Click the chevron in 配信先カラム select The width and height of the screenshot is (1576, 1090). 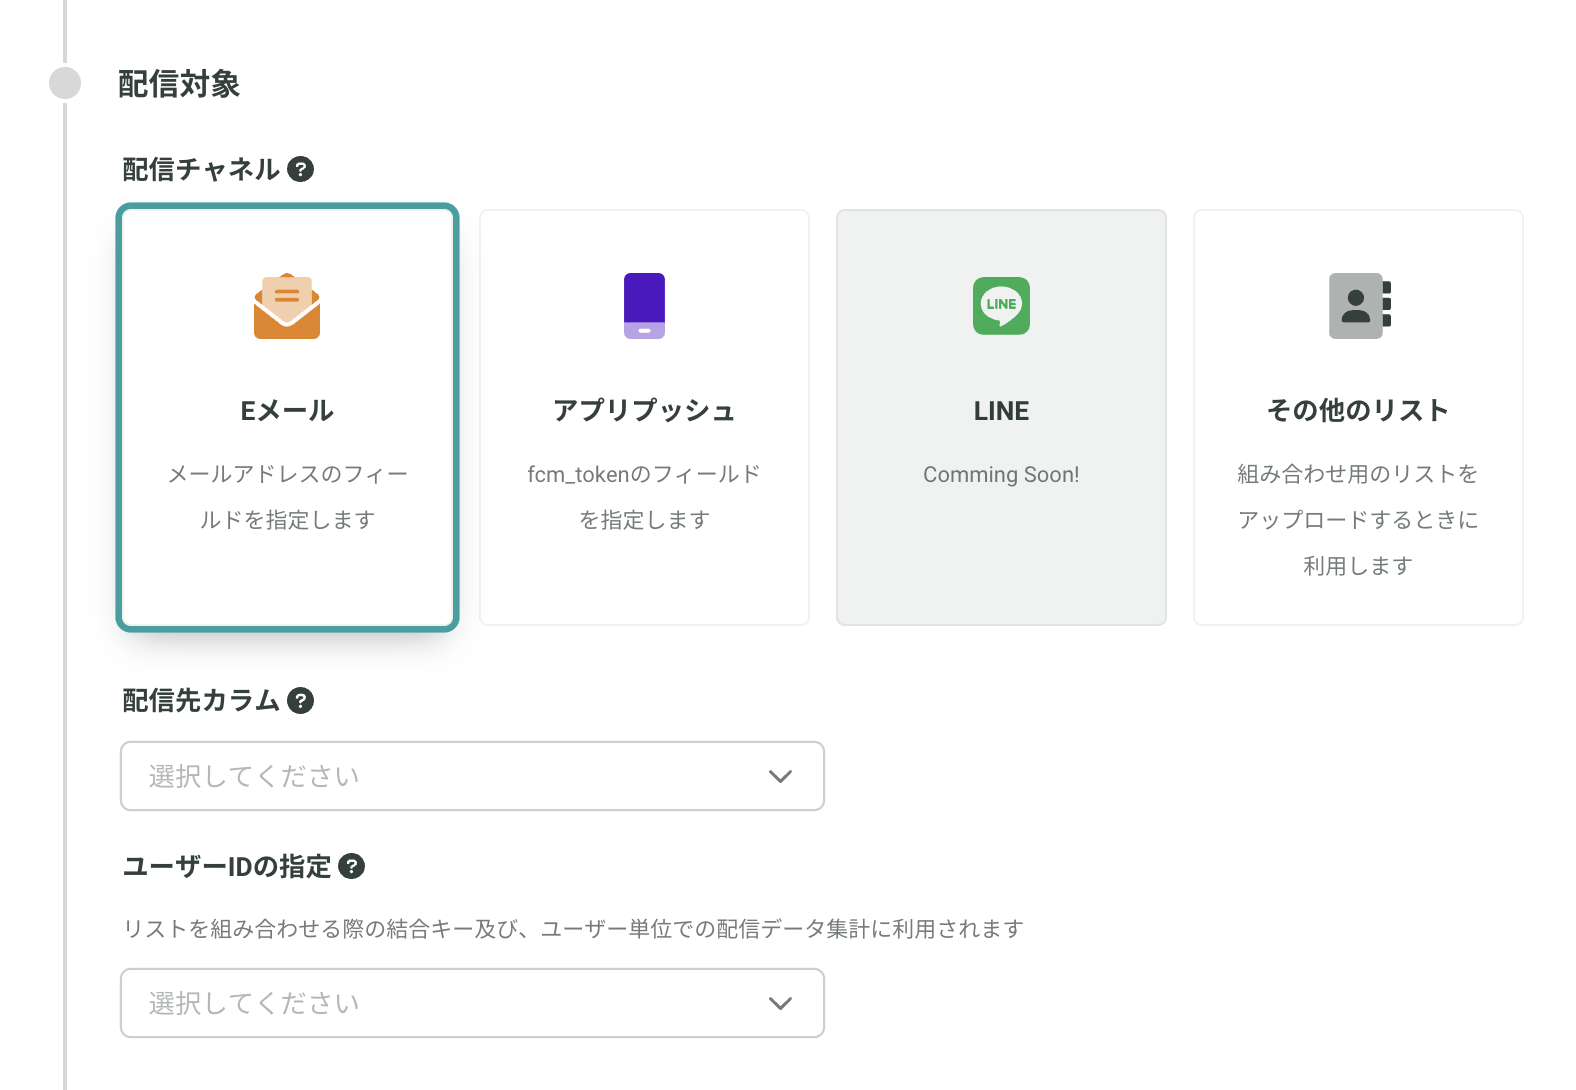780,777
